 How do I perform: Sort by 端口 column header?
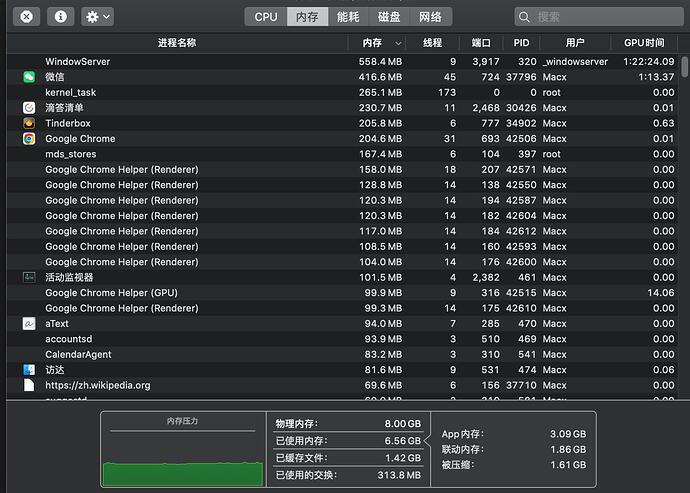point(481,43)
